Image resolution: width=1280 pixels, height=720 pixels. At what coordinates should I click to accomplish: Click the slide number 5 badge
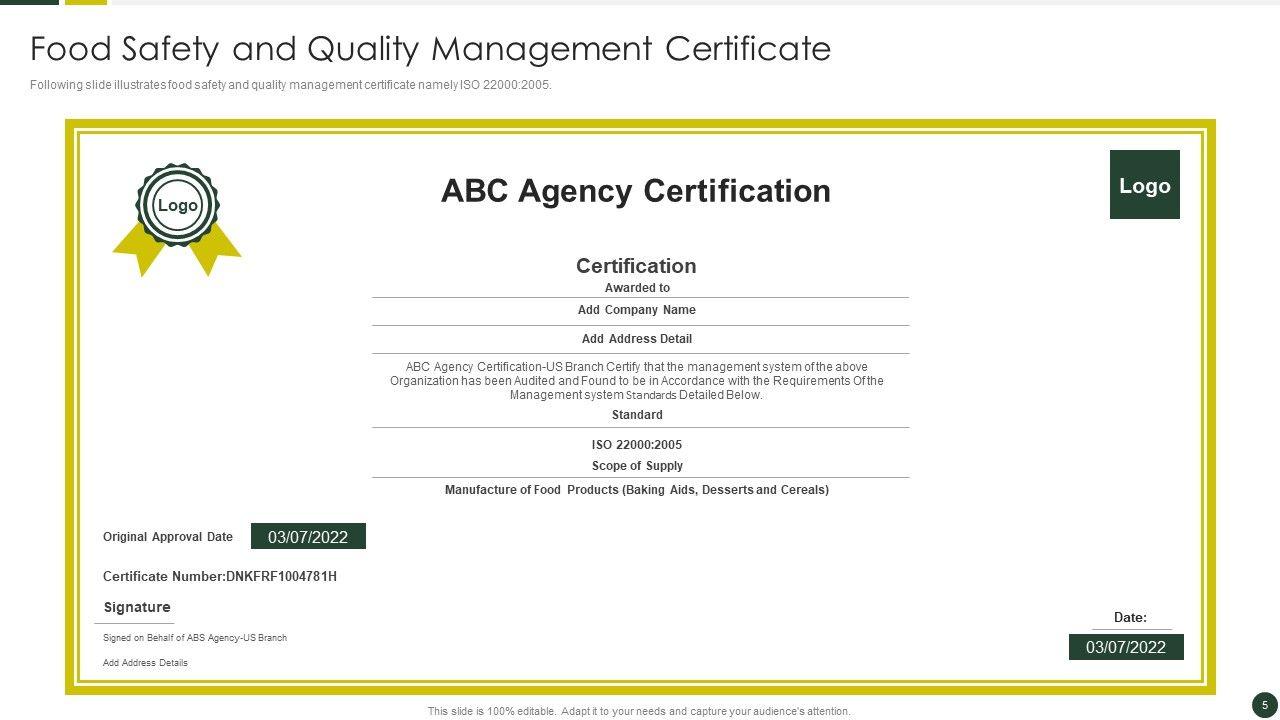(1264, 705)
